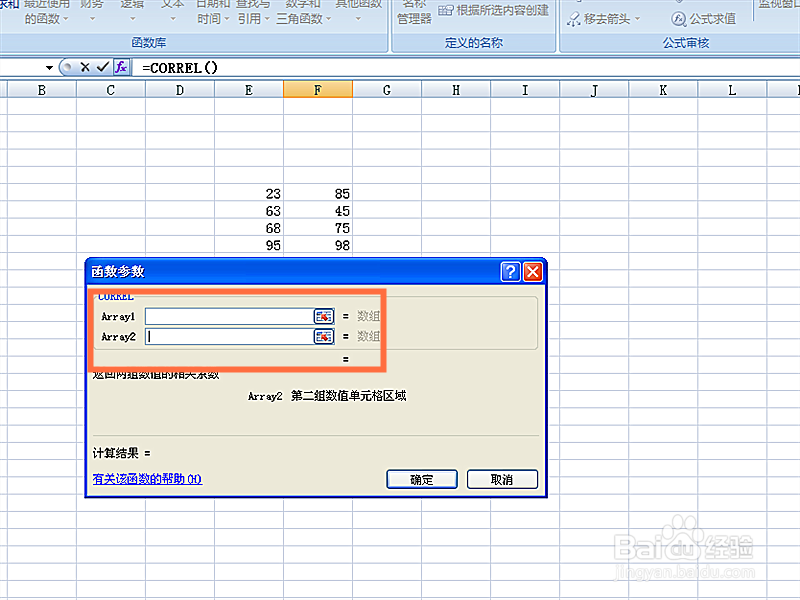The height and width of the screenshot is (600, 800).
Task: Select cell containing 68
Action: [249, 228]
